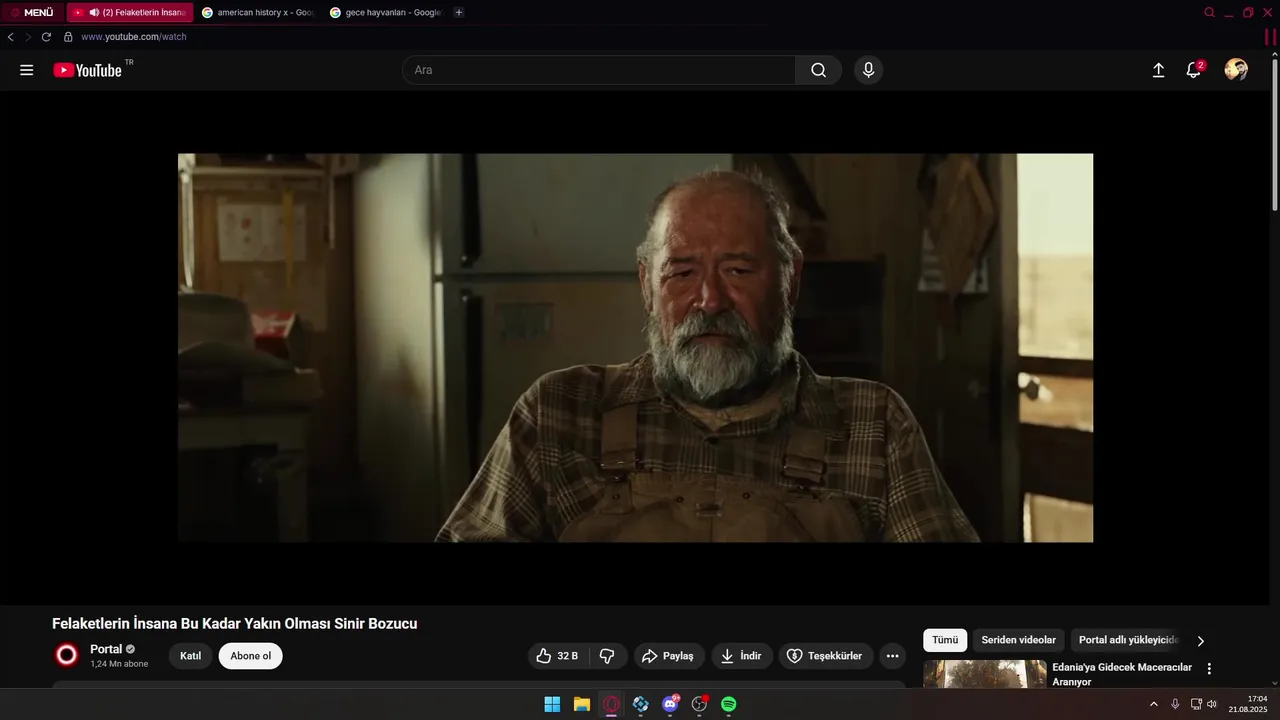The width and height of the screenshot is (1280, 720).
Task: Click the search magnifier button
Action: [819, 70]
